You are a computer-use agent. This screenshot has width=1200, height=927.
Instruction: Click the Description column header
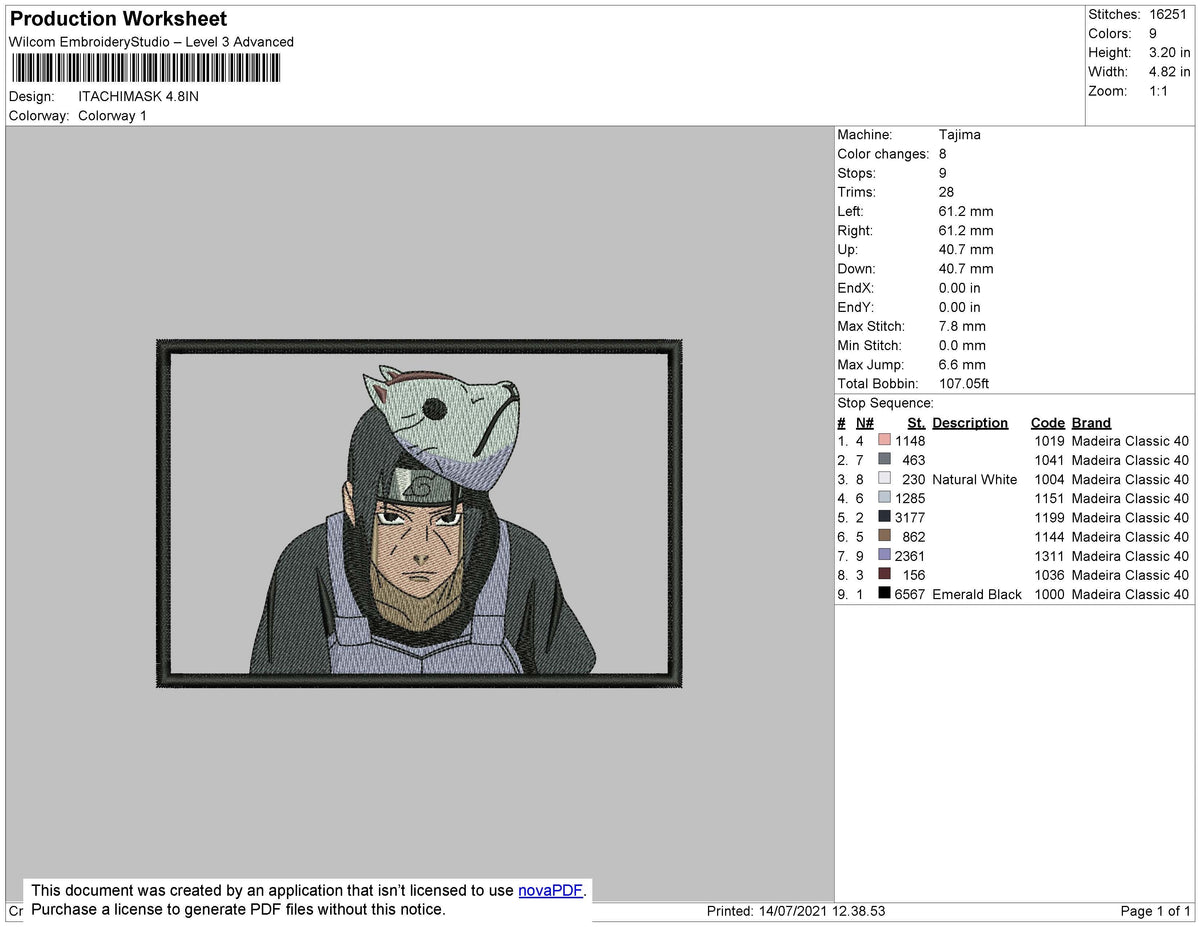pyautogui.click(x=970, y=422)
